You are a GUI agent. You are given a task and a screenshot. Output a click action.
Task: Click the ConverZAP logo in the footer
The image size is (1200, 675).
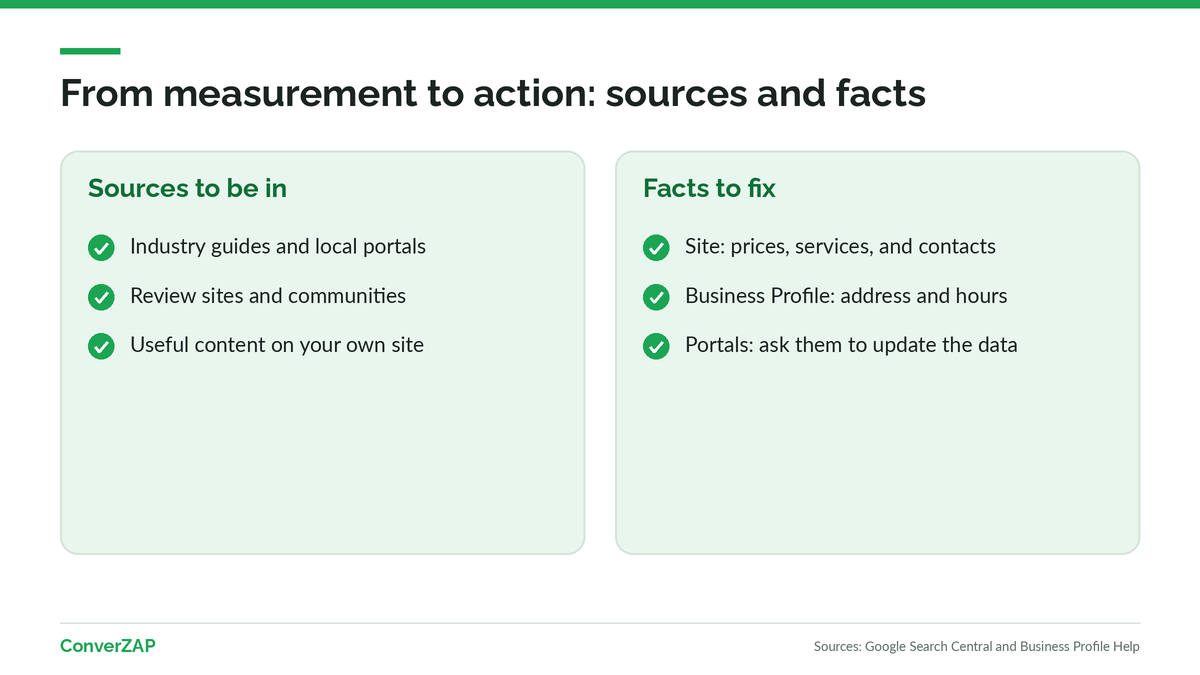108,646
